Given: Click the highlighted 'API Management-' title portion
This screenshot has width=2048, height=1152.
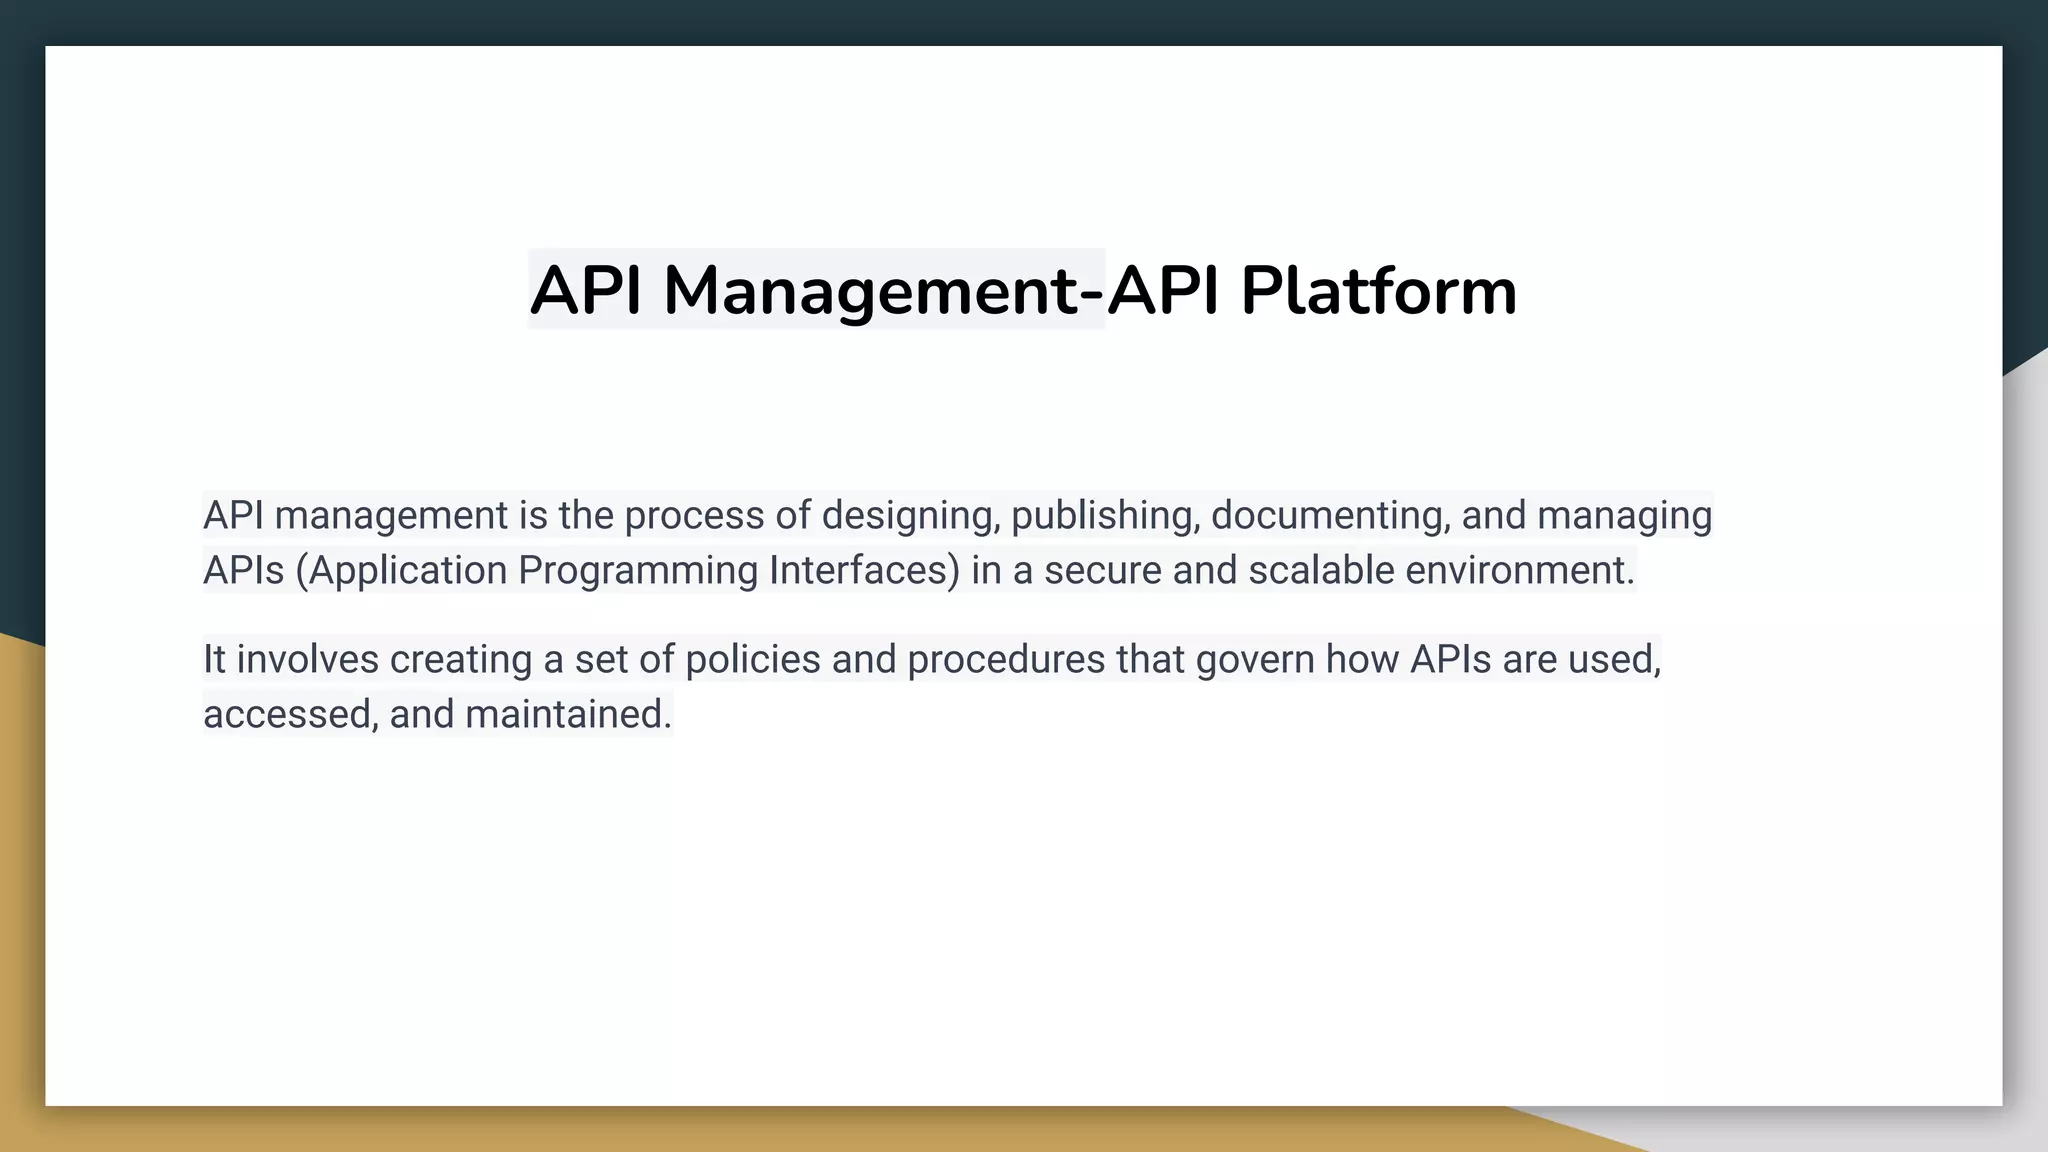Looking at the screenshot, I should coord(816,290).
